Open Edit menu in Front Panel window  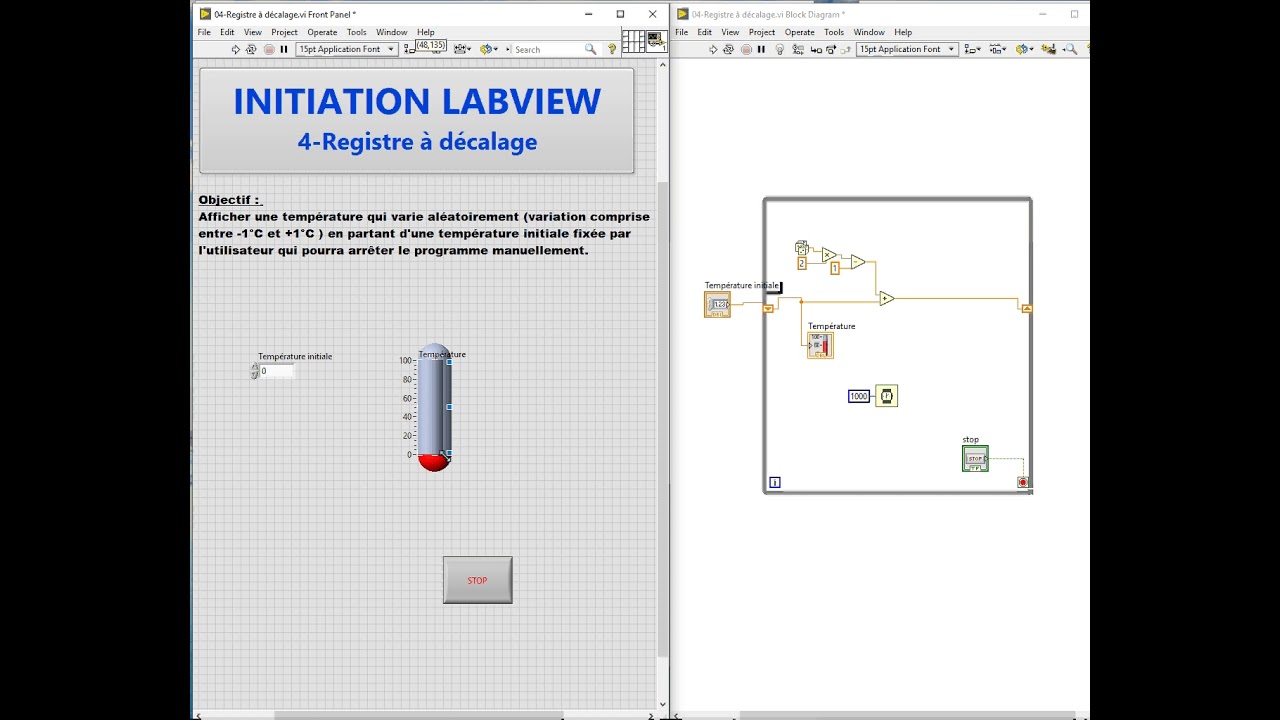point(227,32)
